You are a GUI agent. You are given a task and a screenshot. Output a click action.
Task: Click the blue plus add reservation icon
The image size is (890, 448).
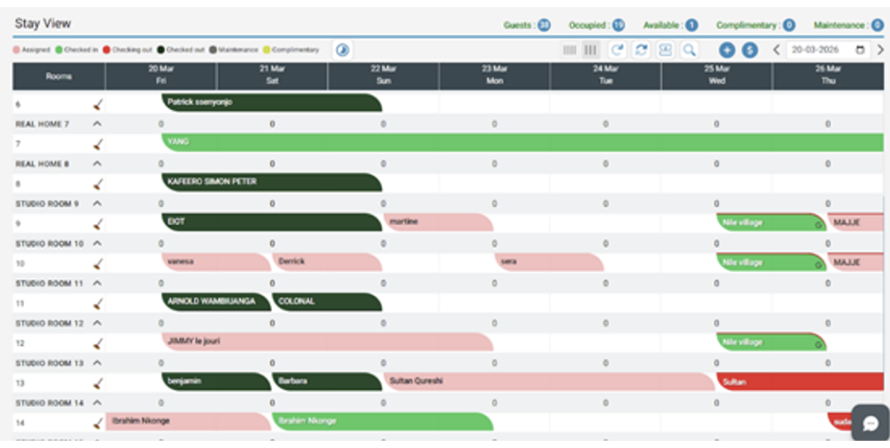pos(727,50)
